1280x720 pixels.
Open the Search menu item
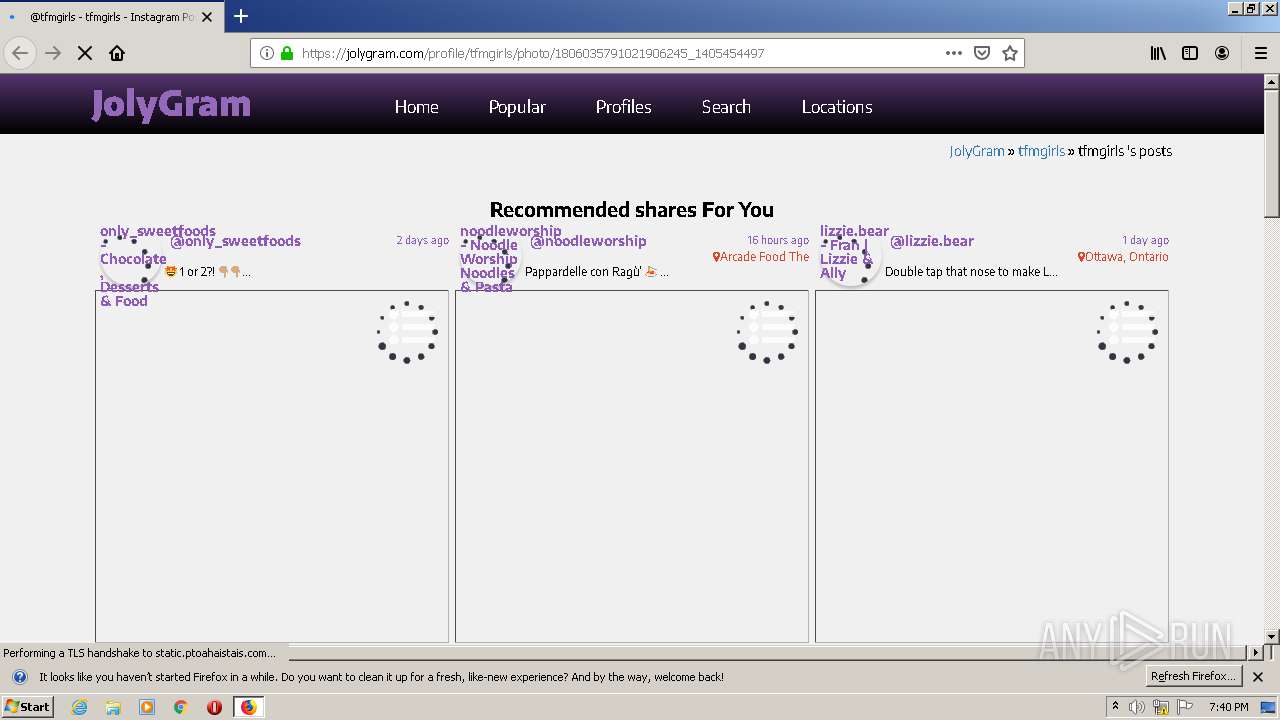click(x=726, y=107)
